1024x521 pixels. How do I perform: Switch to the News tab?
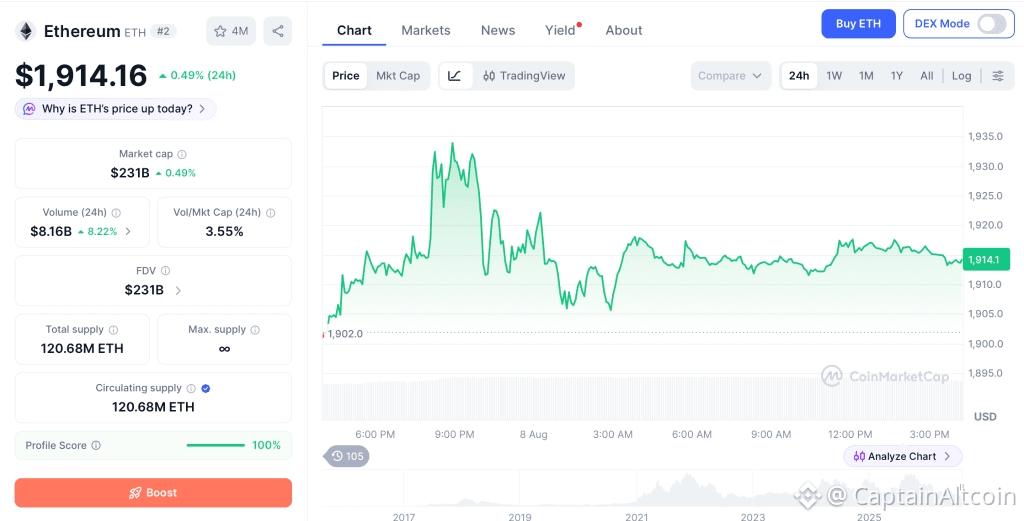[x=498, y=31]
